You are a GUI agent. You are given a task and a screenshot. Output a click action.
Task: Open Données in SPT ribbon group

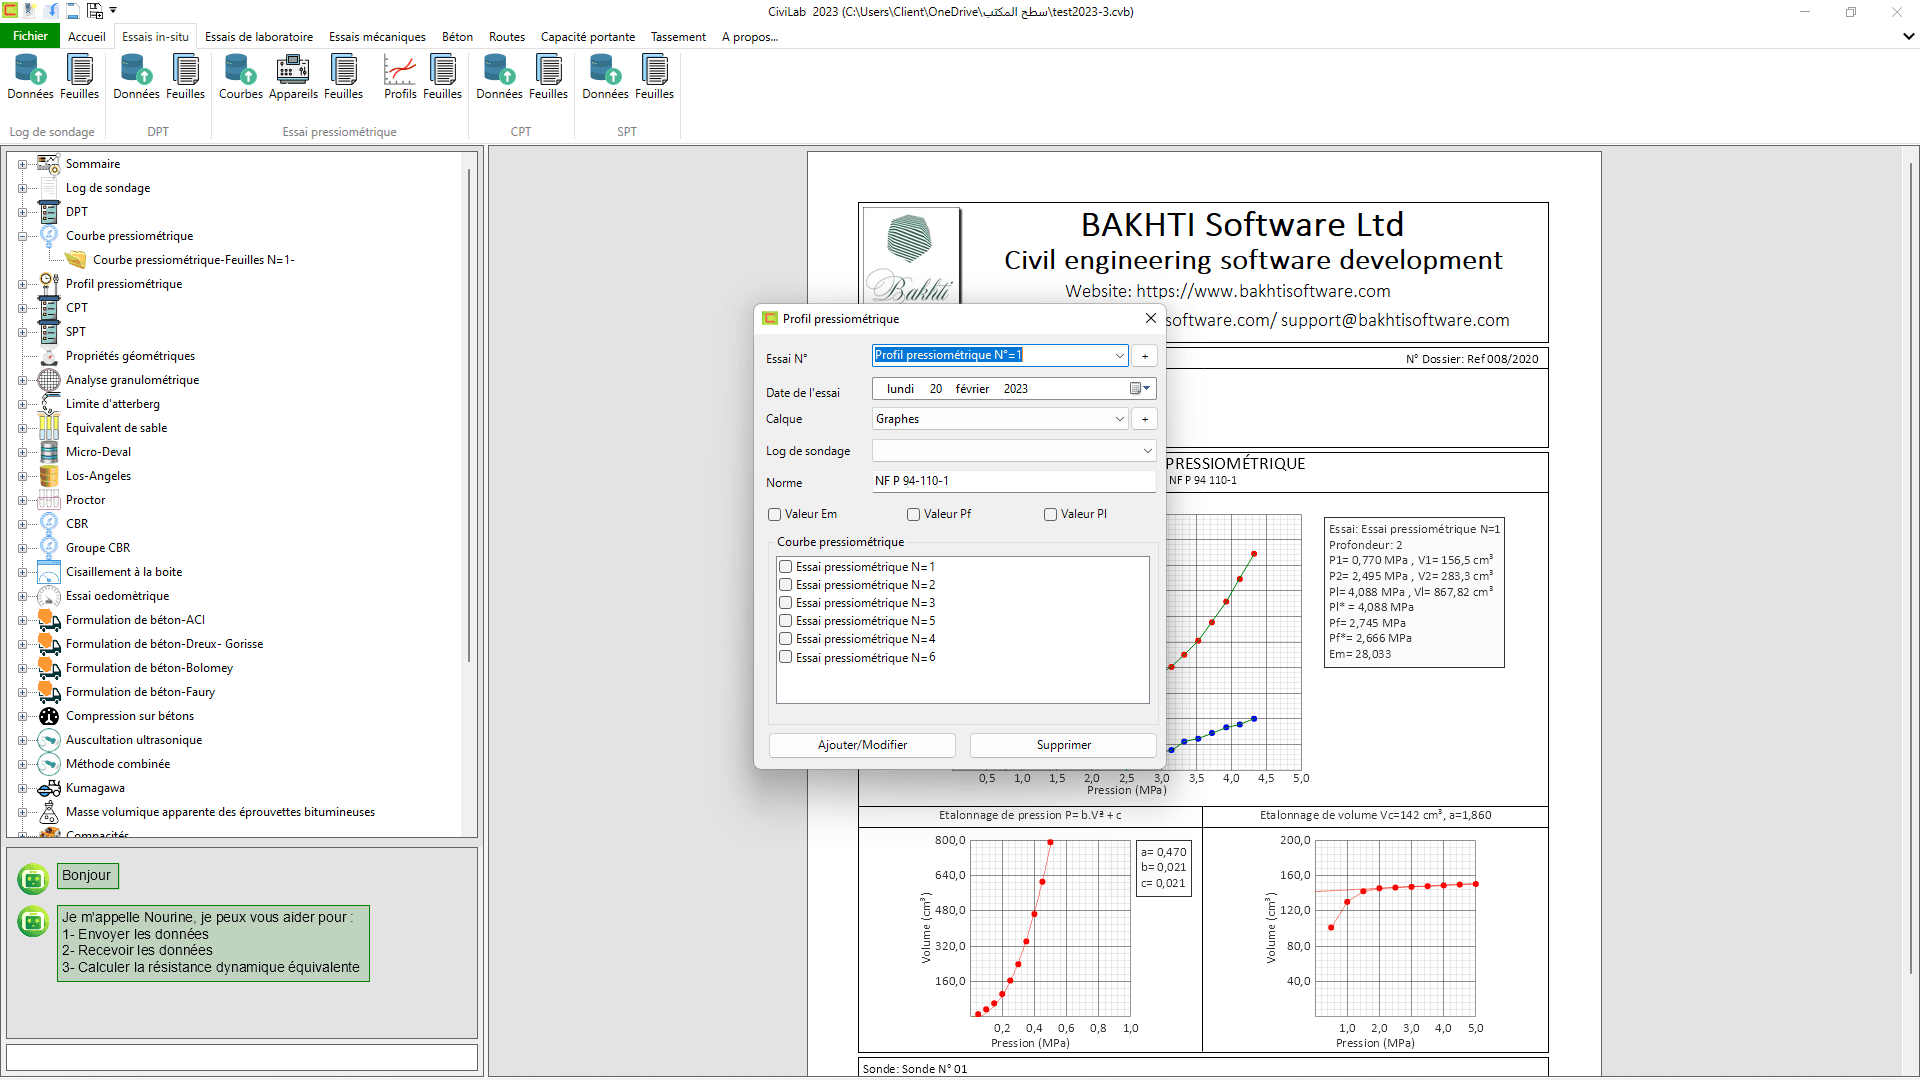(x=605, y=77)
